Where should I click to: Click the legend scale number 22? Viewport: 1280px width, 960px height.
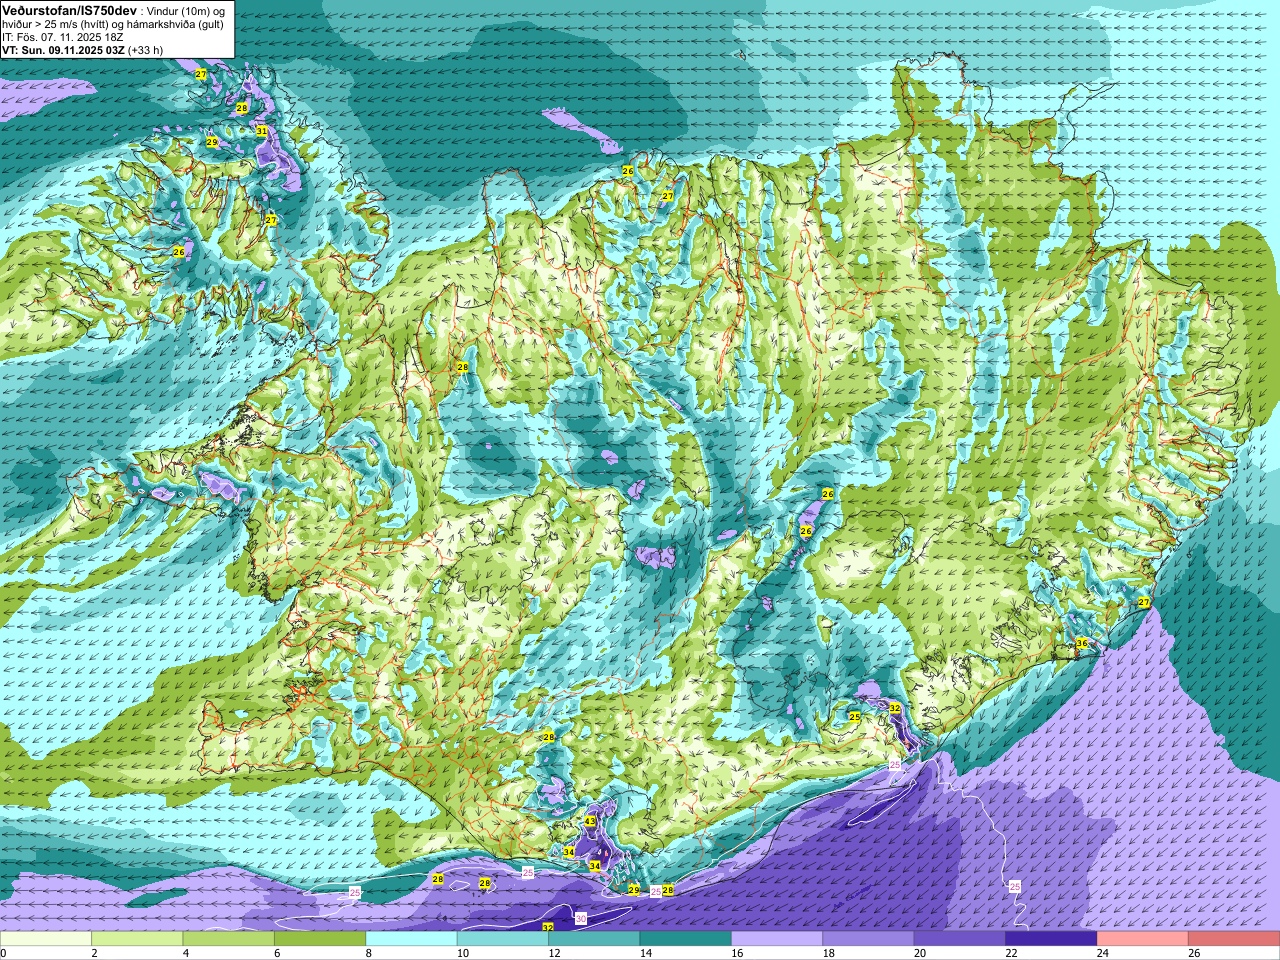click(x=1011, y=953)
